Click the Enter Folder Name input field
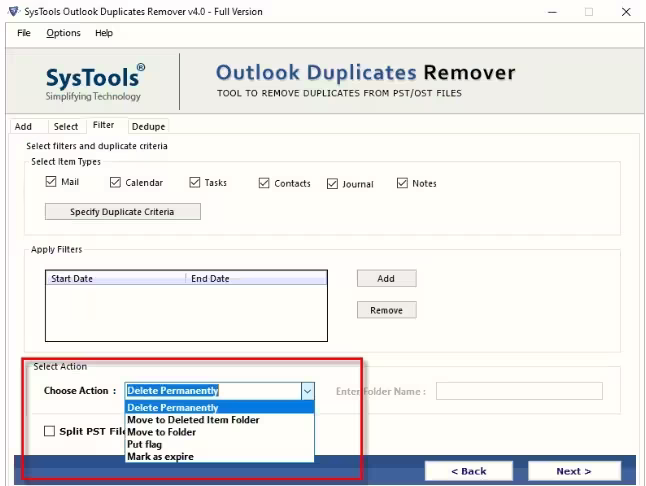This screenshot has width=646, height=486. pos(519,391)
